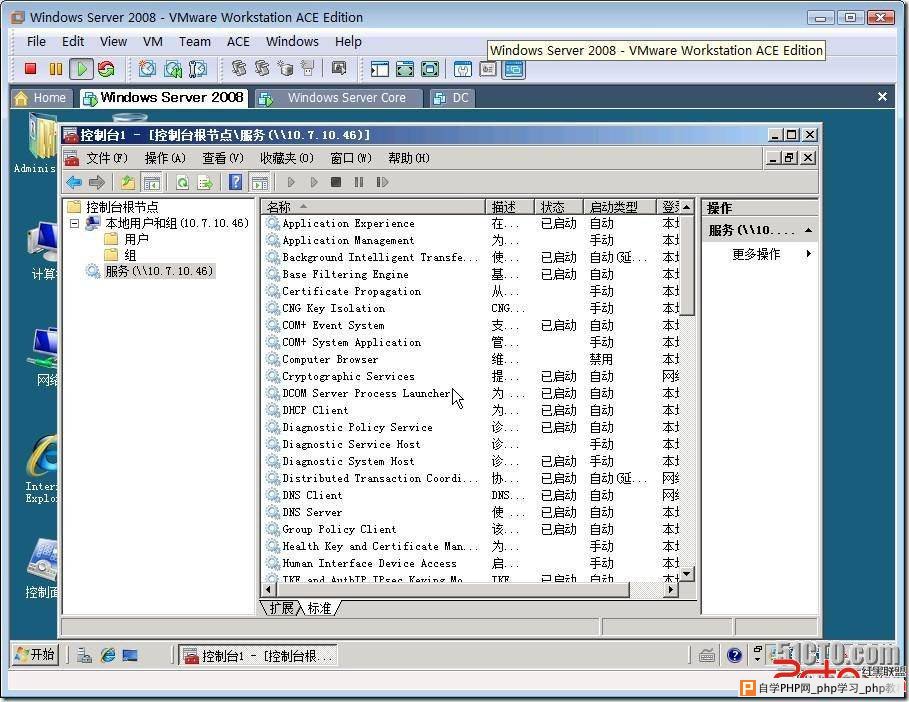Select the 组 folder in tree
Image resolution: width=909 pixels, height=702 pixels.
tap(130, 255)
